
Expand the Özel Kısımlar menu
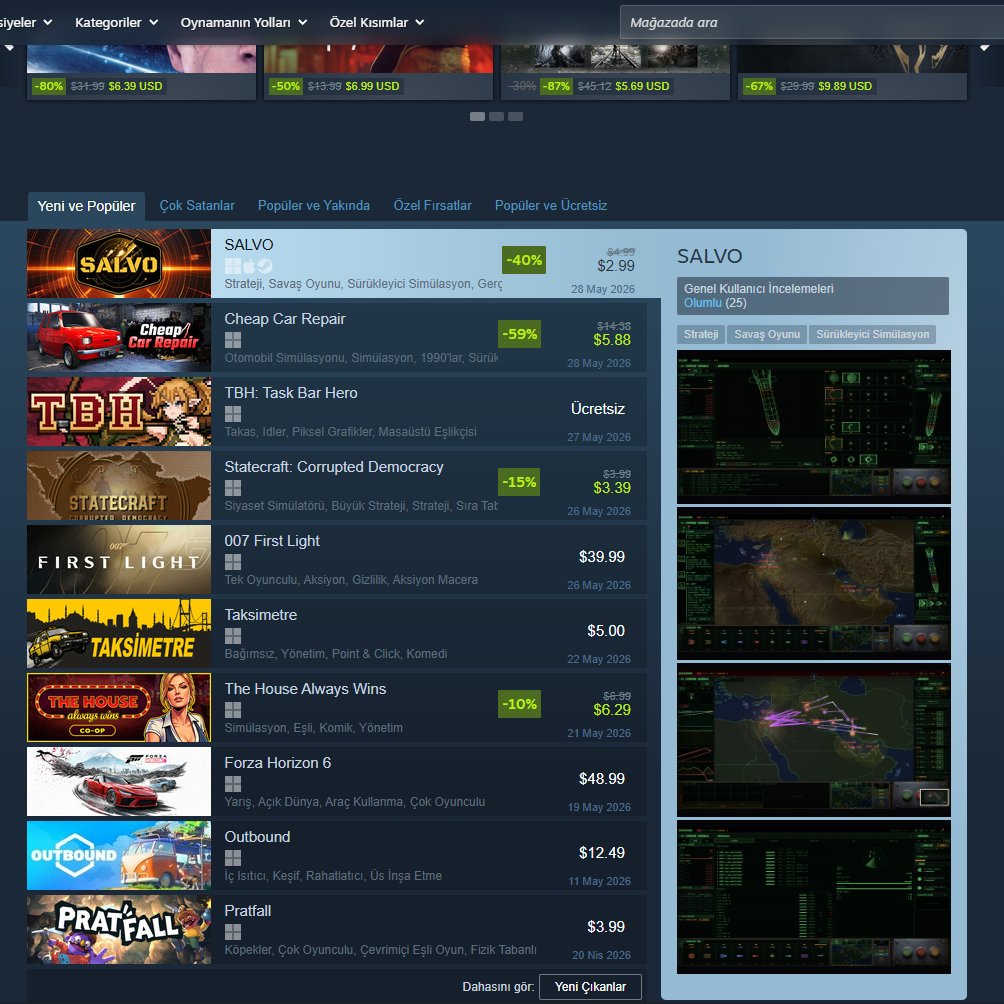click(377, 22)
